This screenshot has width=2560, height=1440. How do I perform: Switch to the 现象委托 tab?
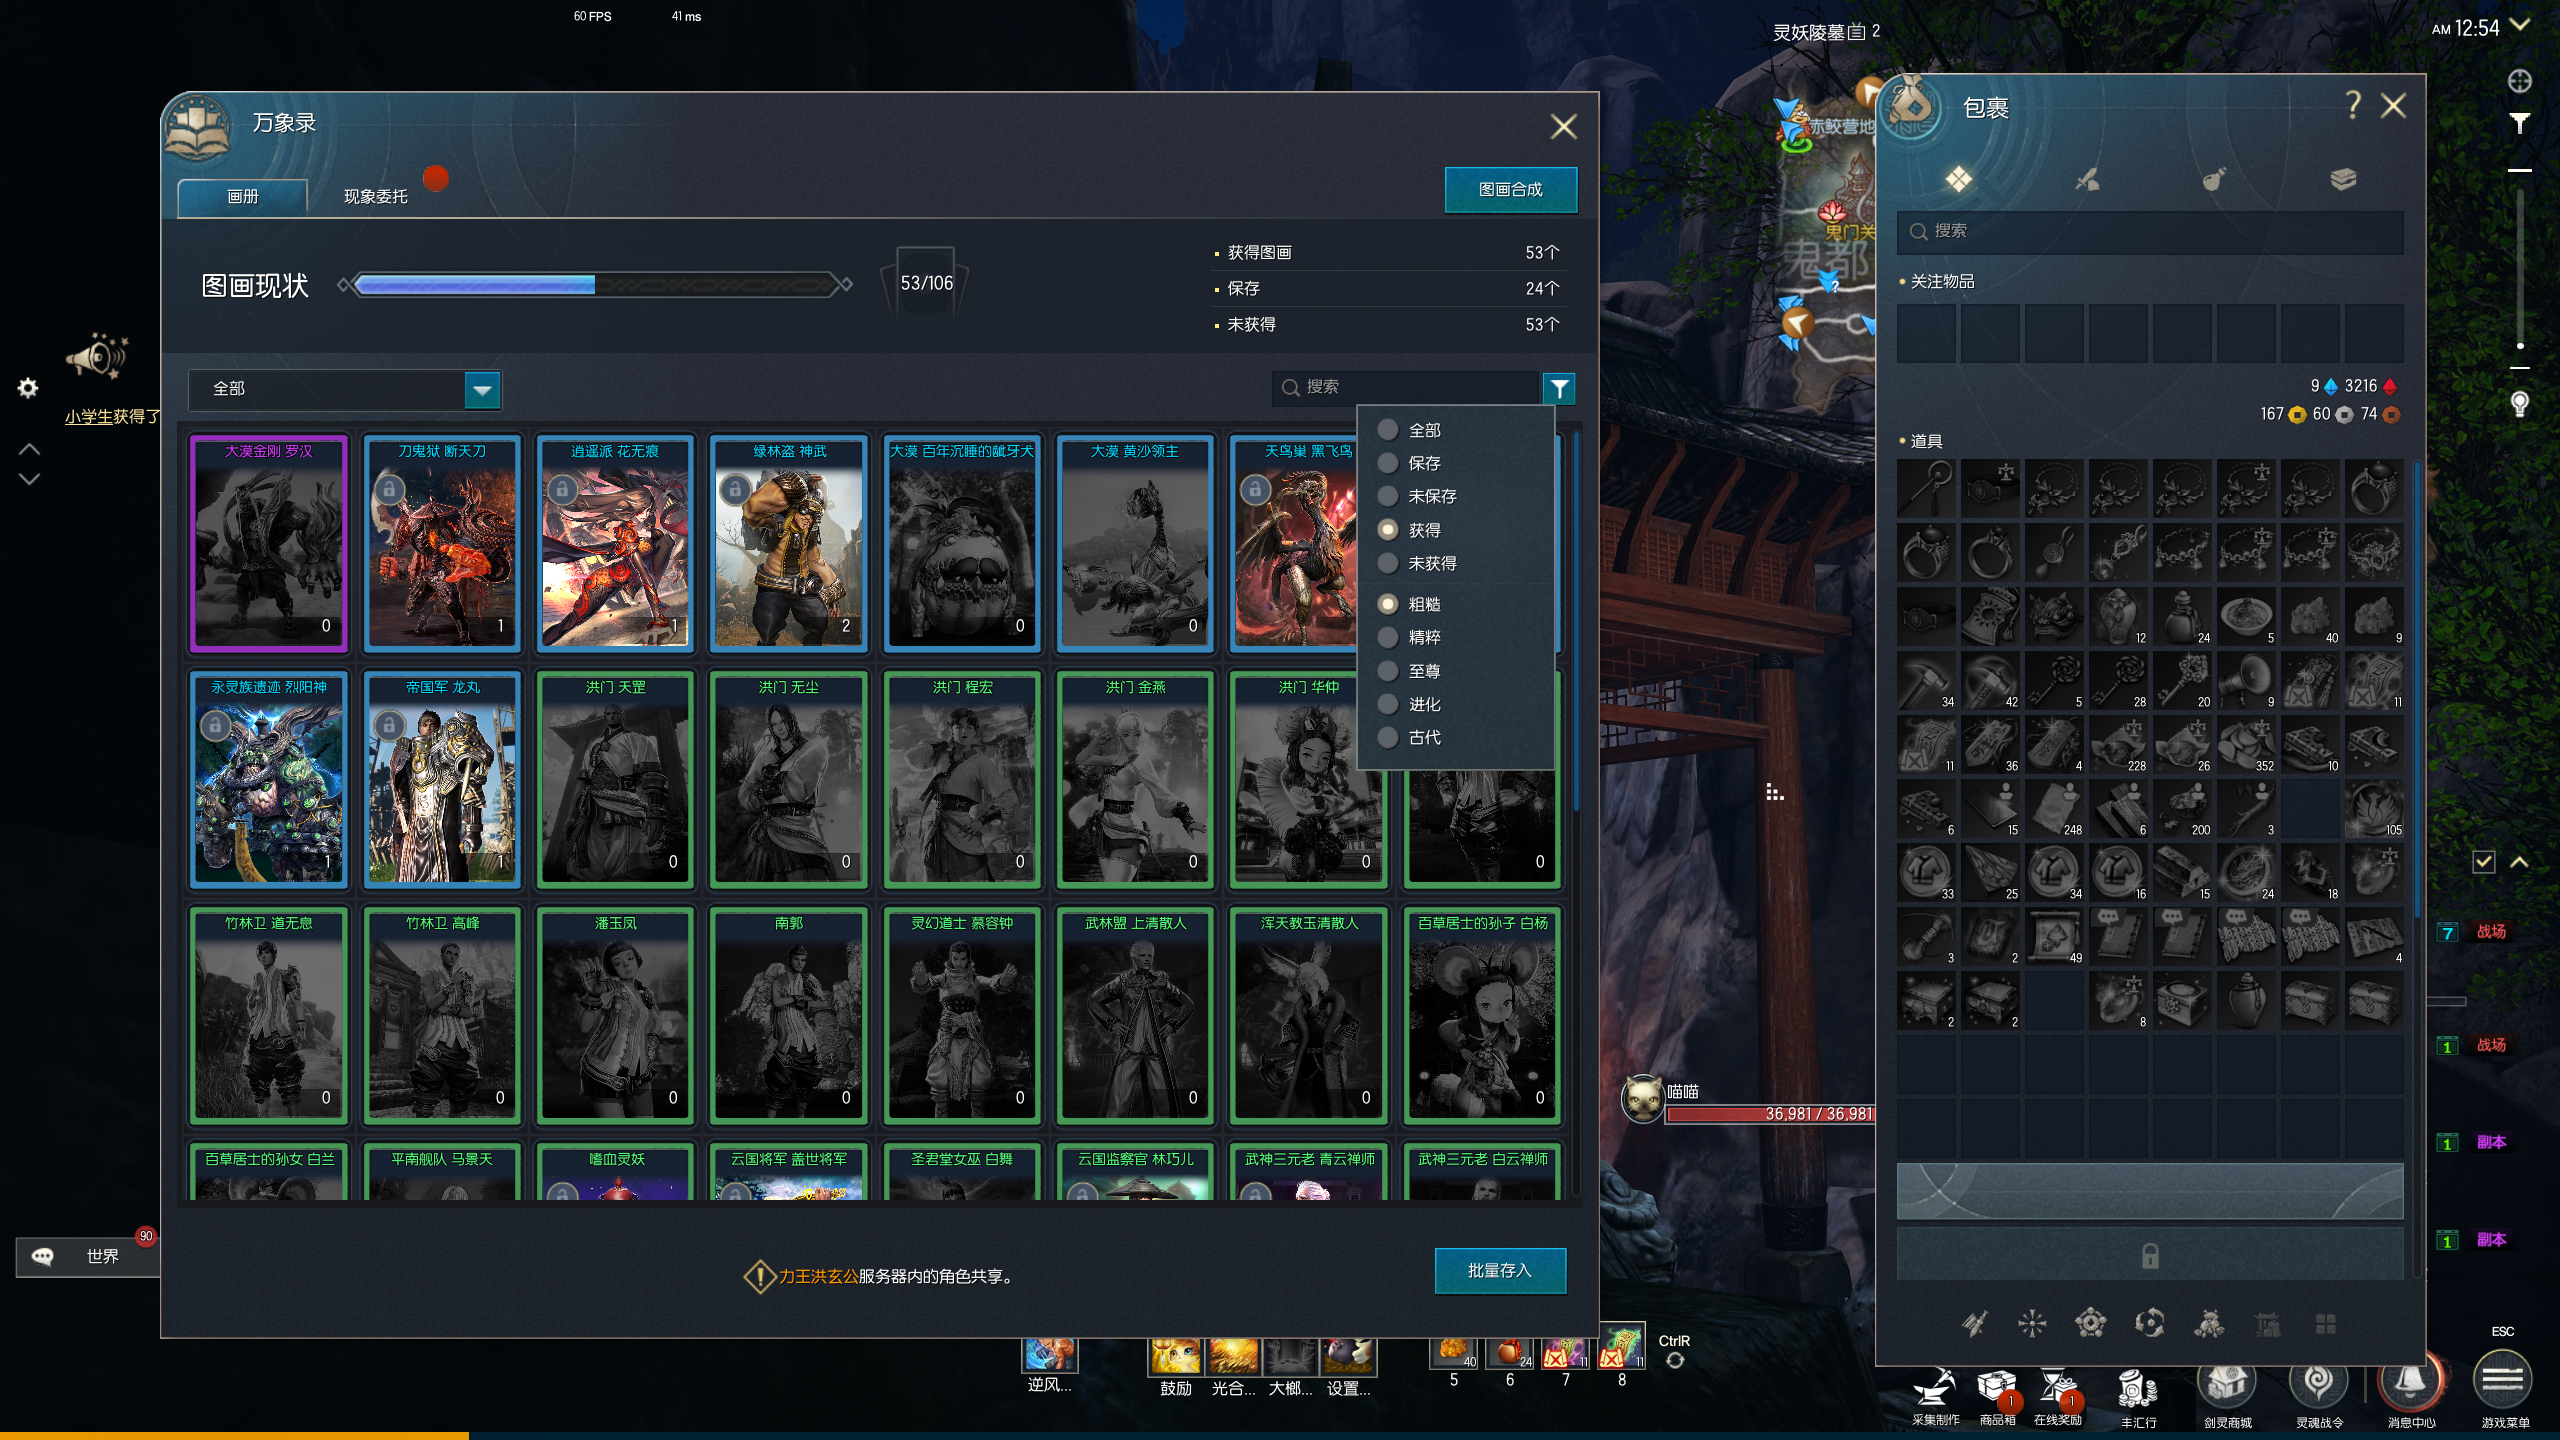(x=376, y=197)
